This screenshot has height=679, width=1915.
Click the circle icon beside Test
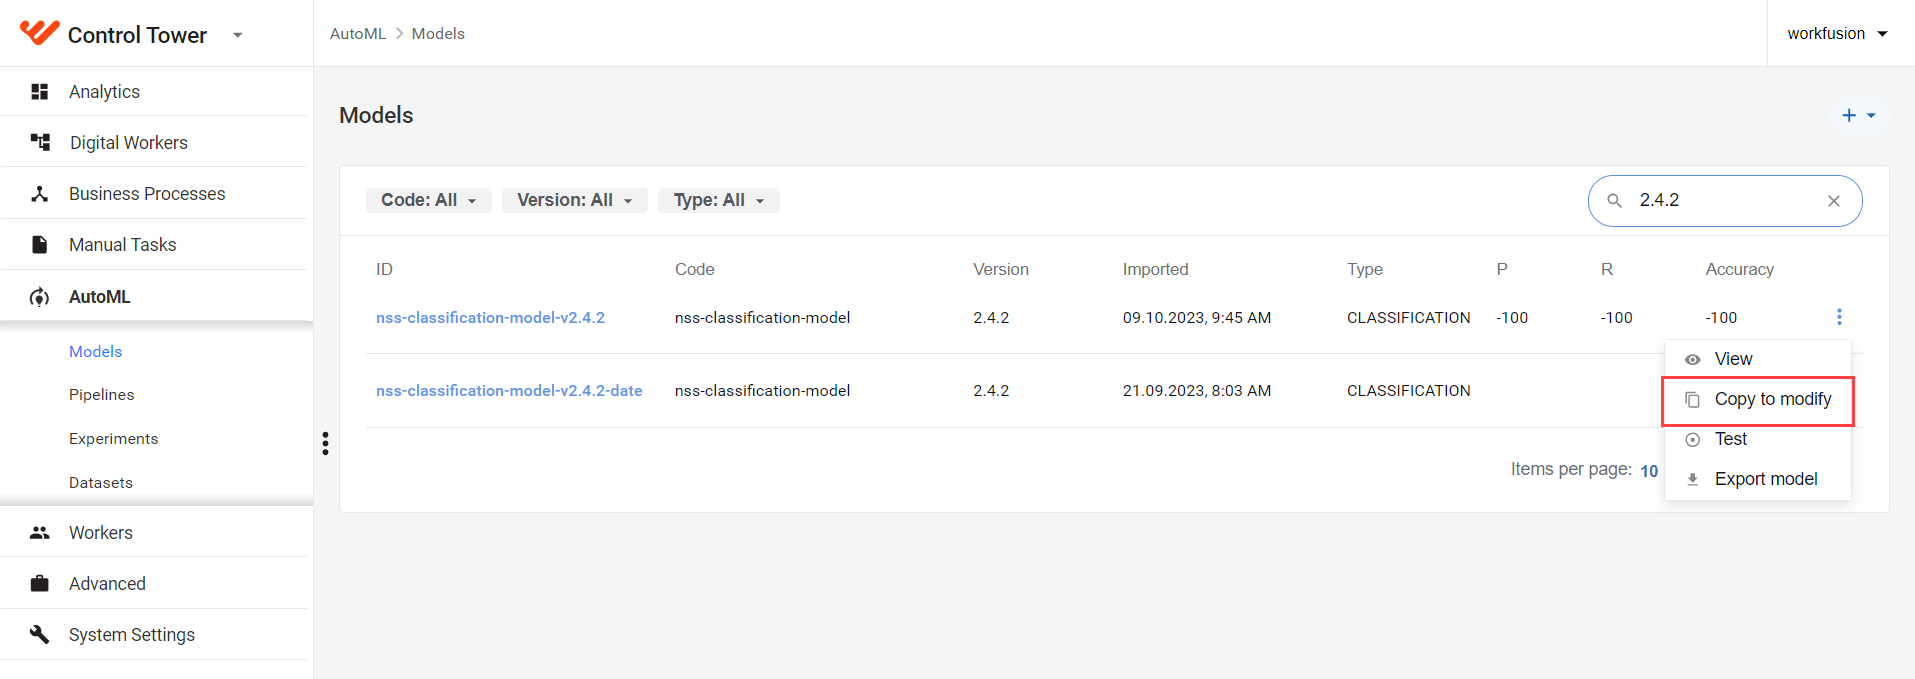[1693, 439]
